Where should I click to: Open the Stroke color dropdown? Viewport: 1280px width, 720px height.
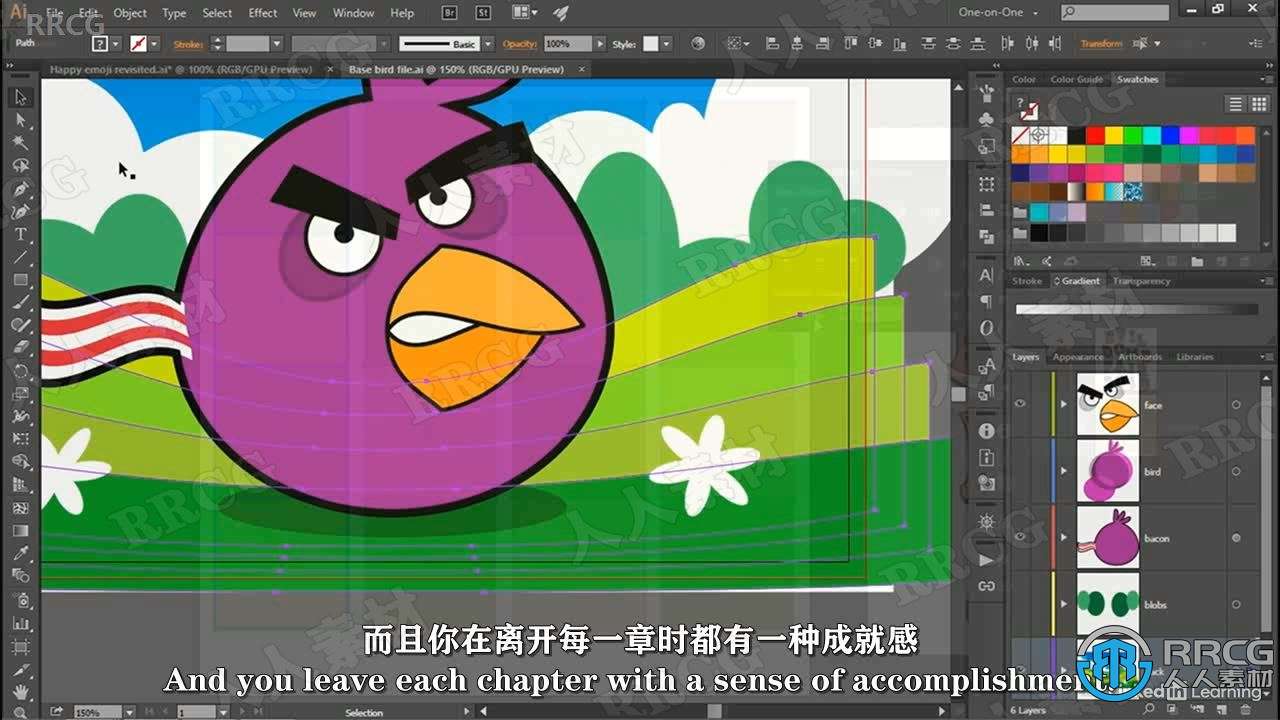(x=156, y=44)
